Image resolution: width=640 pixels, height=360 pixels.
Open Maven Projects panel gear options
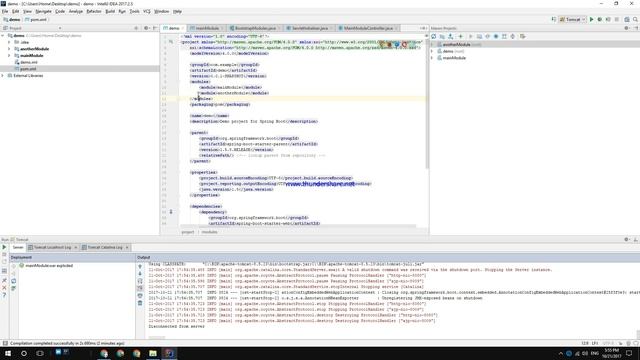click(x=627, y=28)
